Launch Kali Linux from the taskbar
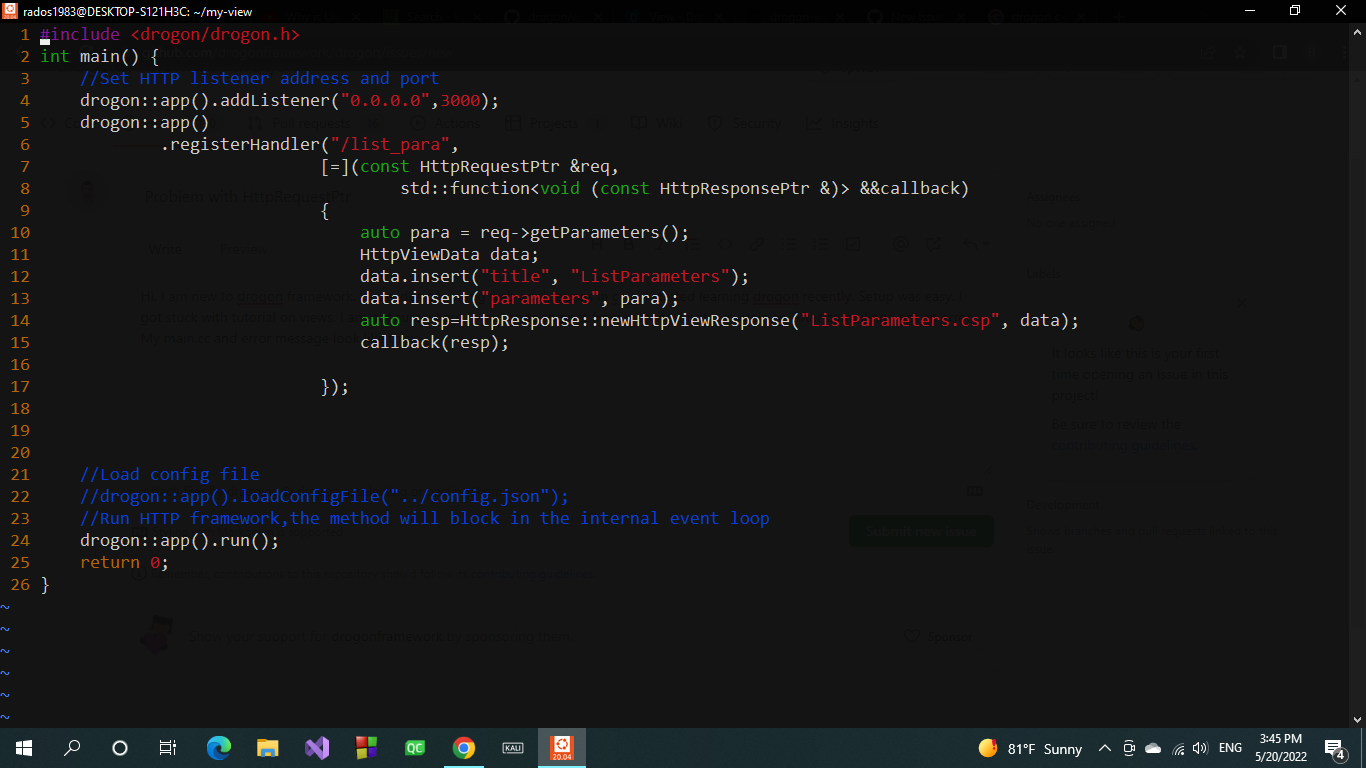1366x768 pixels. coord(513,748)
